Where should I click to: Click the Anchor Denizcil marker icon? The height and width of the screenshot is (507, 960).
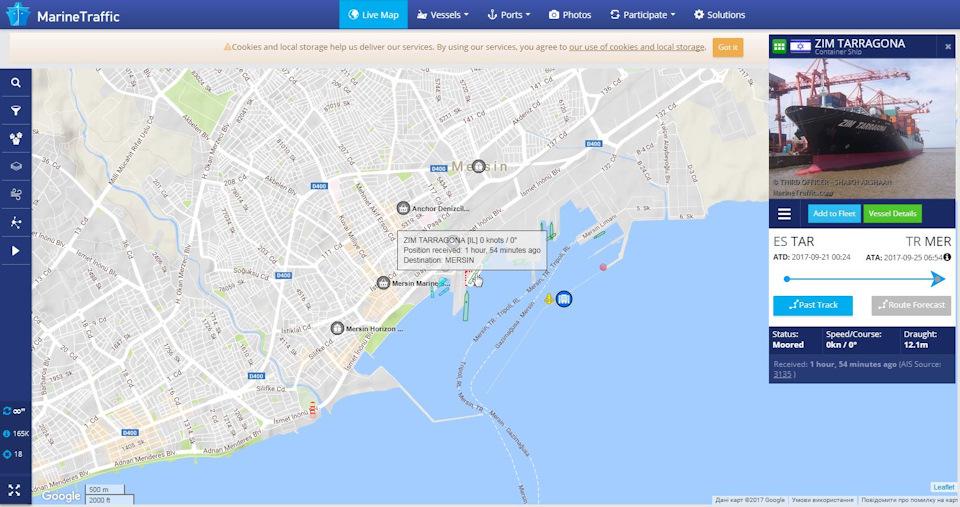point(403,208)
